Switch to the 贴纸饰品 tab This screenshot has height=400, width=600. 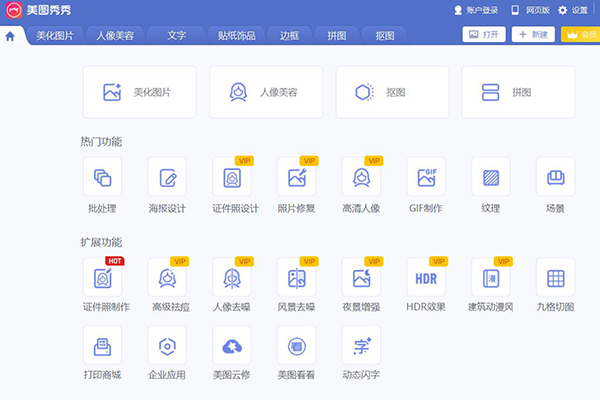[x=236, y=35]
